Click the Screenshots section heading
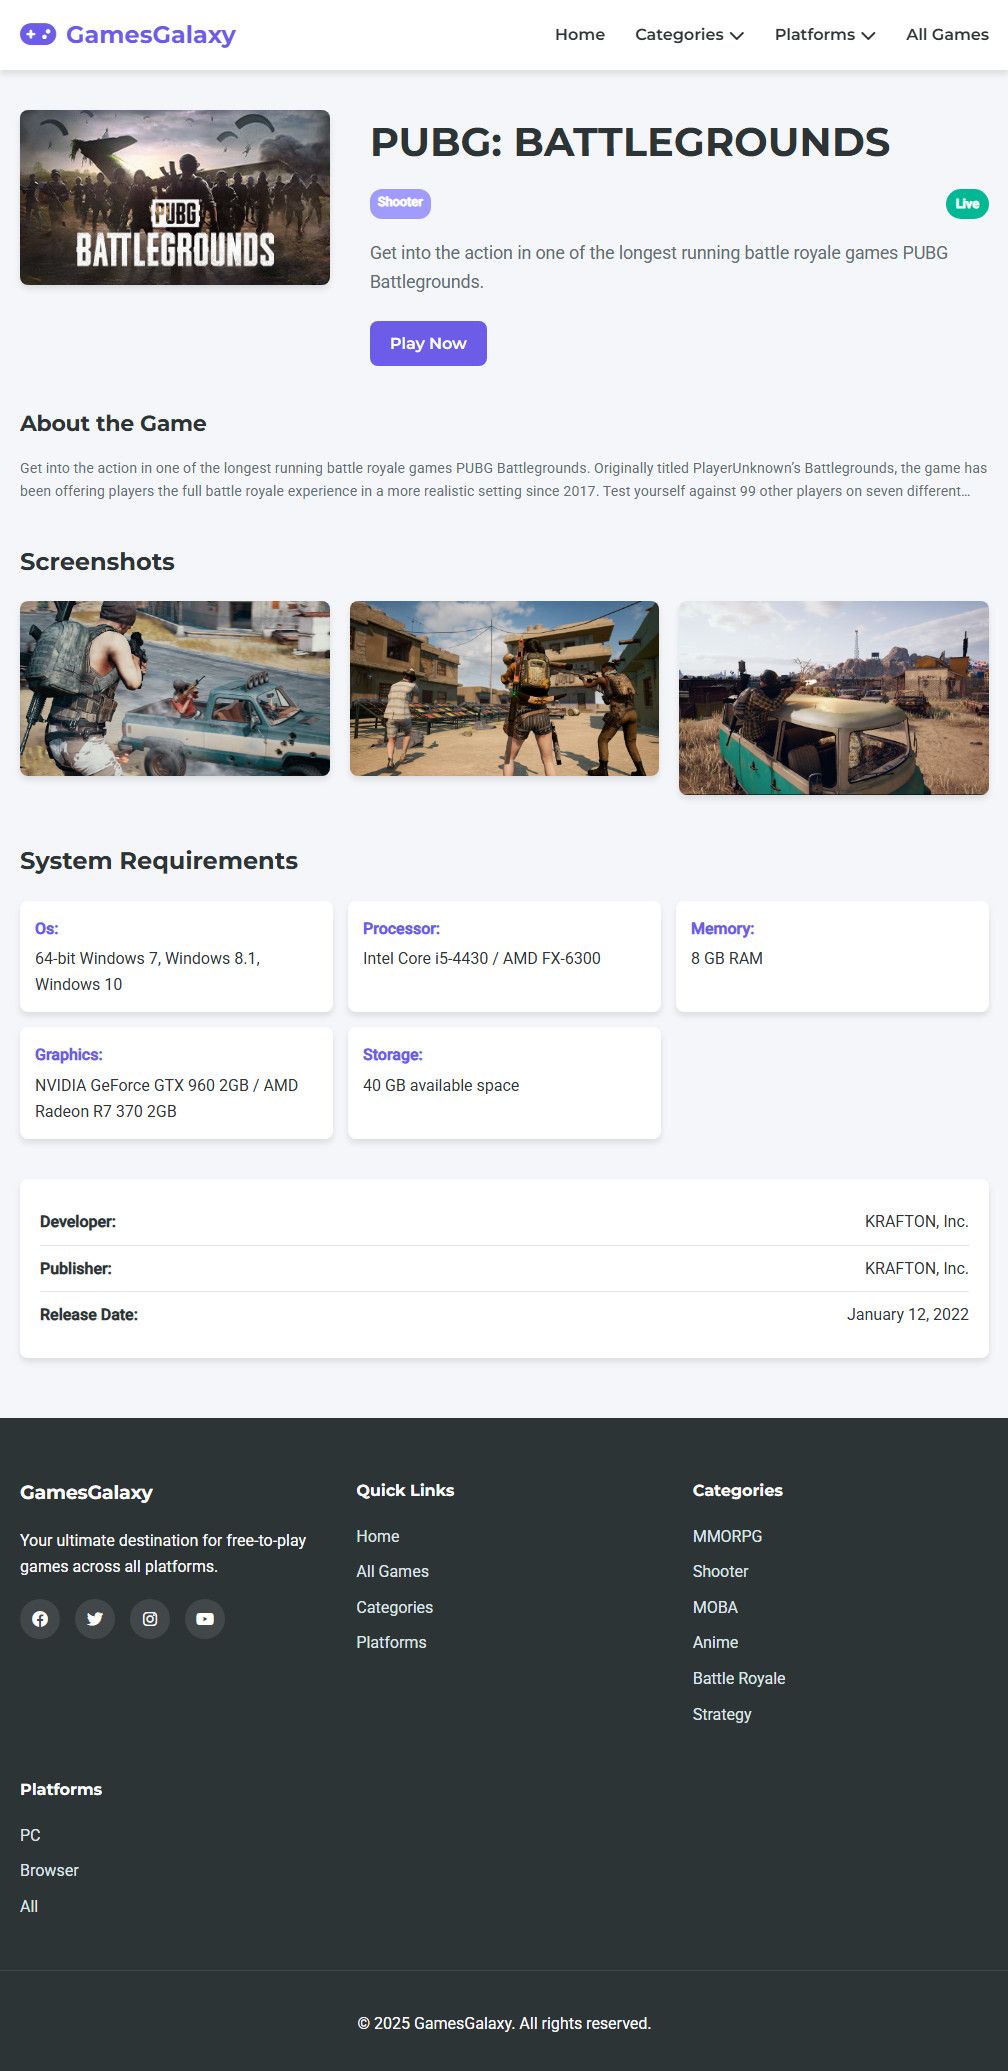Image resolution: width=1008 pixels, height=2071 pixels. (x=97, y=562)
